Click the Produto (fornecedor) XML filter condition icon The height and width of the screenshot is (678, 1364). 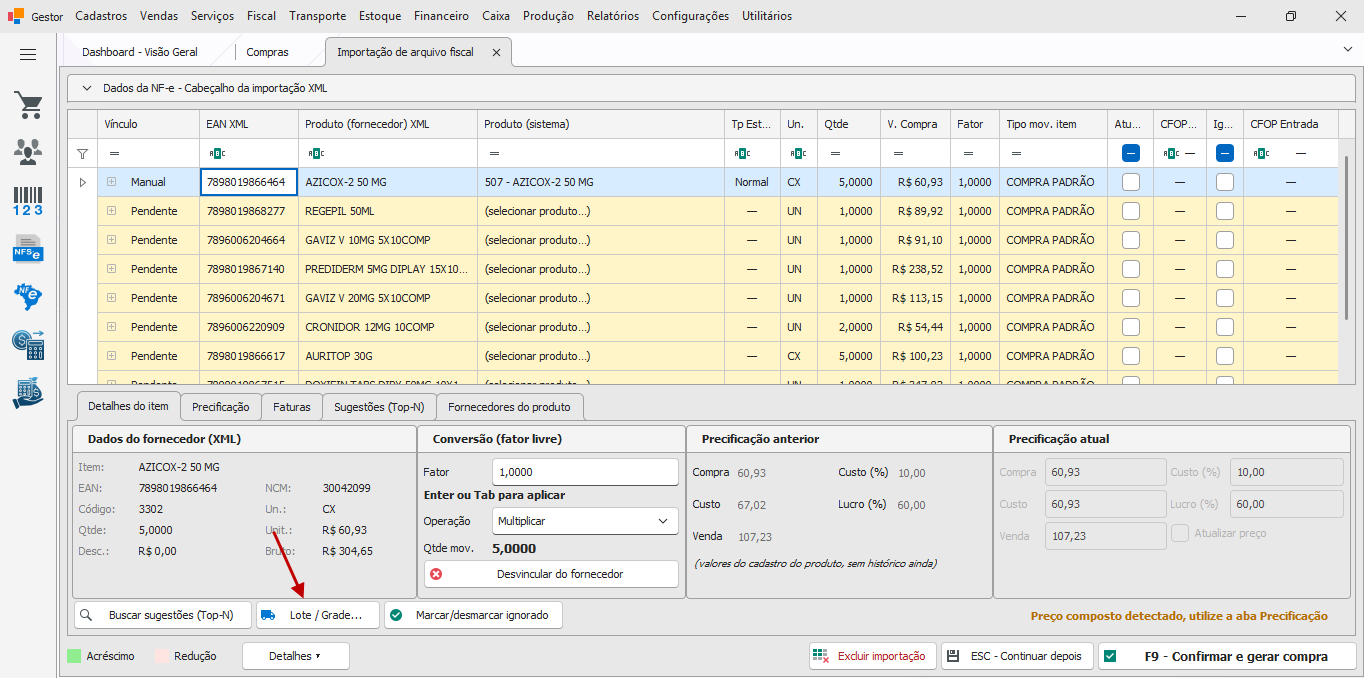316,153
